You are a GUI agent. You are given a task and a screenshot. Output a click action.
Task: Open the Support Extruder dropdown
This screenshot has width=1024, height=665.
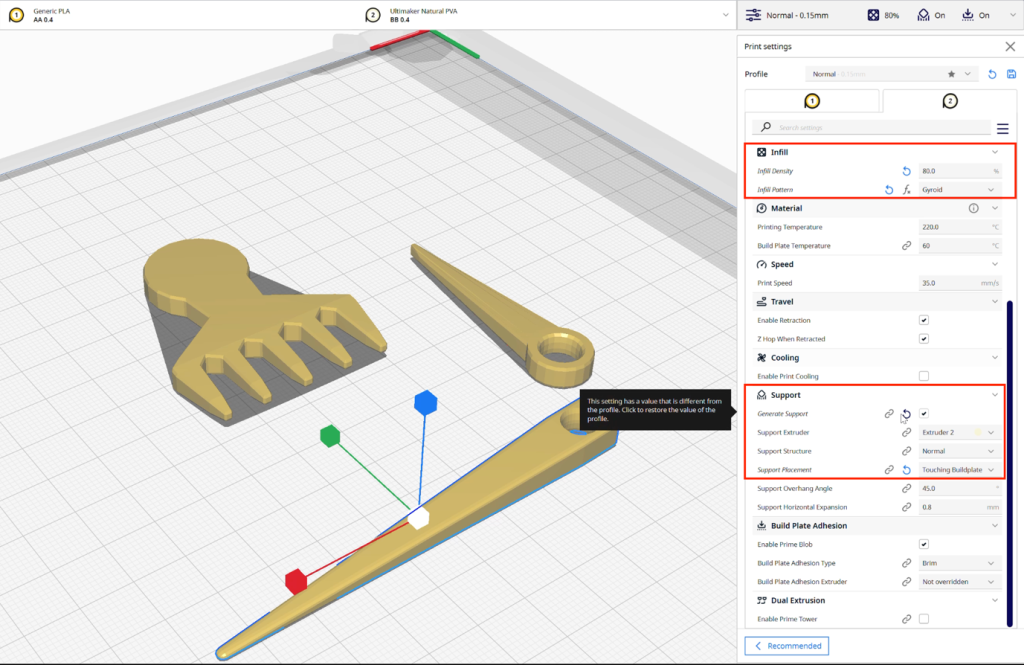[959, 432]
